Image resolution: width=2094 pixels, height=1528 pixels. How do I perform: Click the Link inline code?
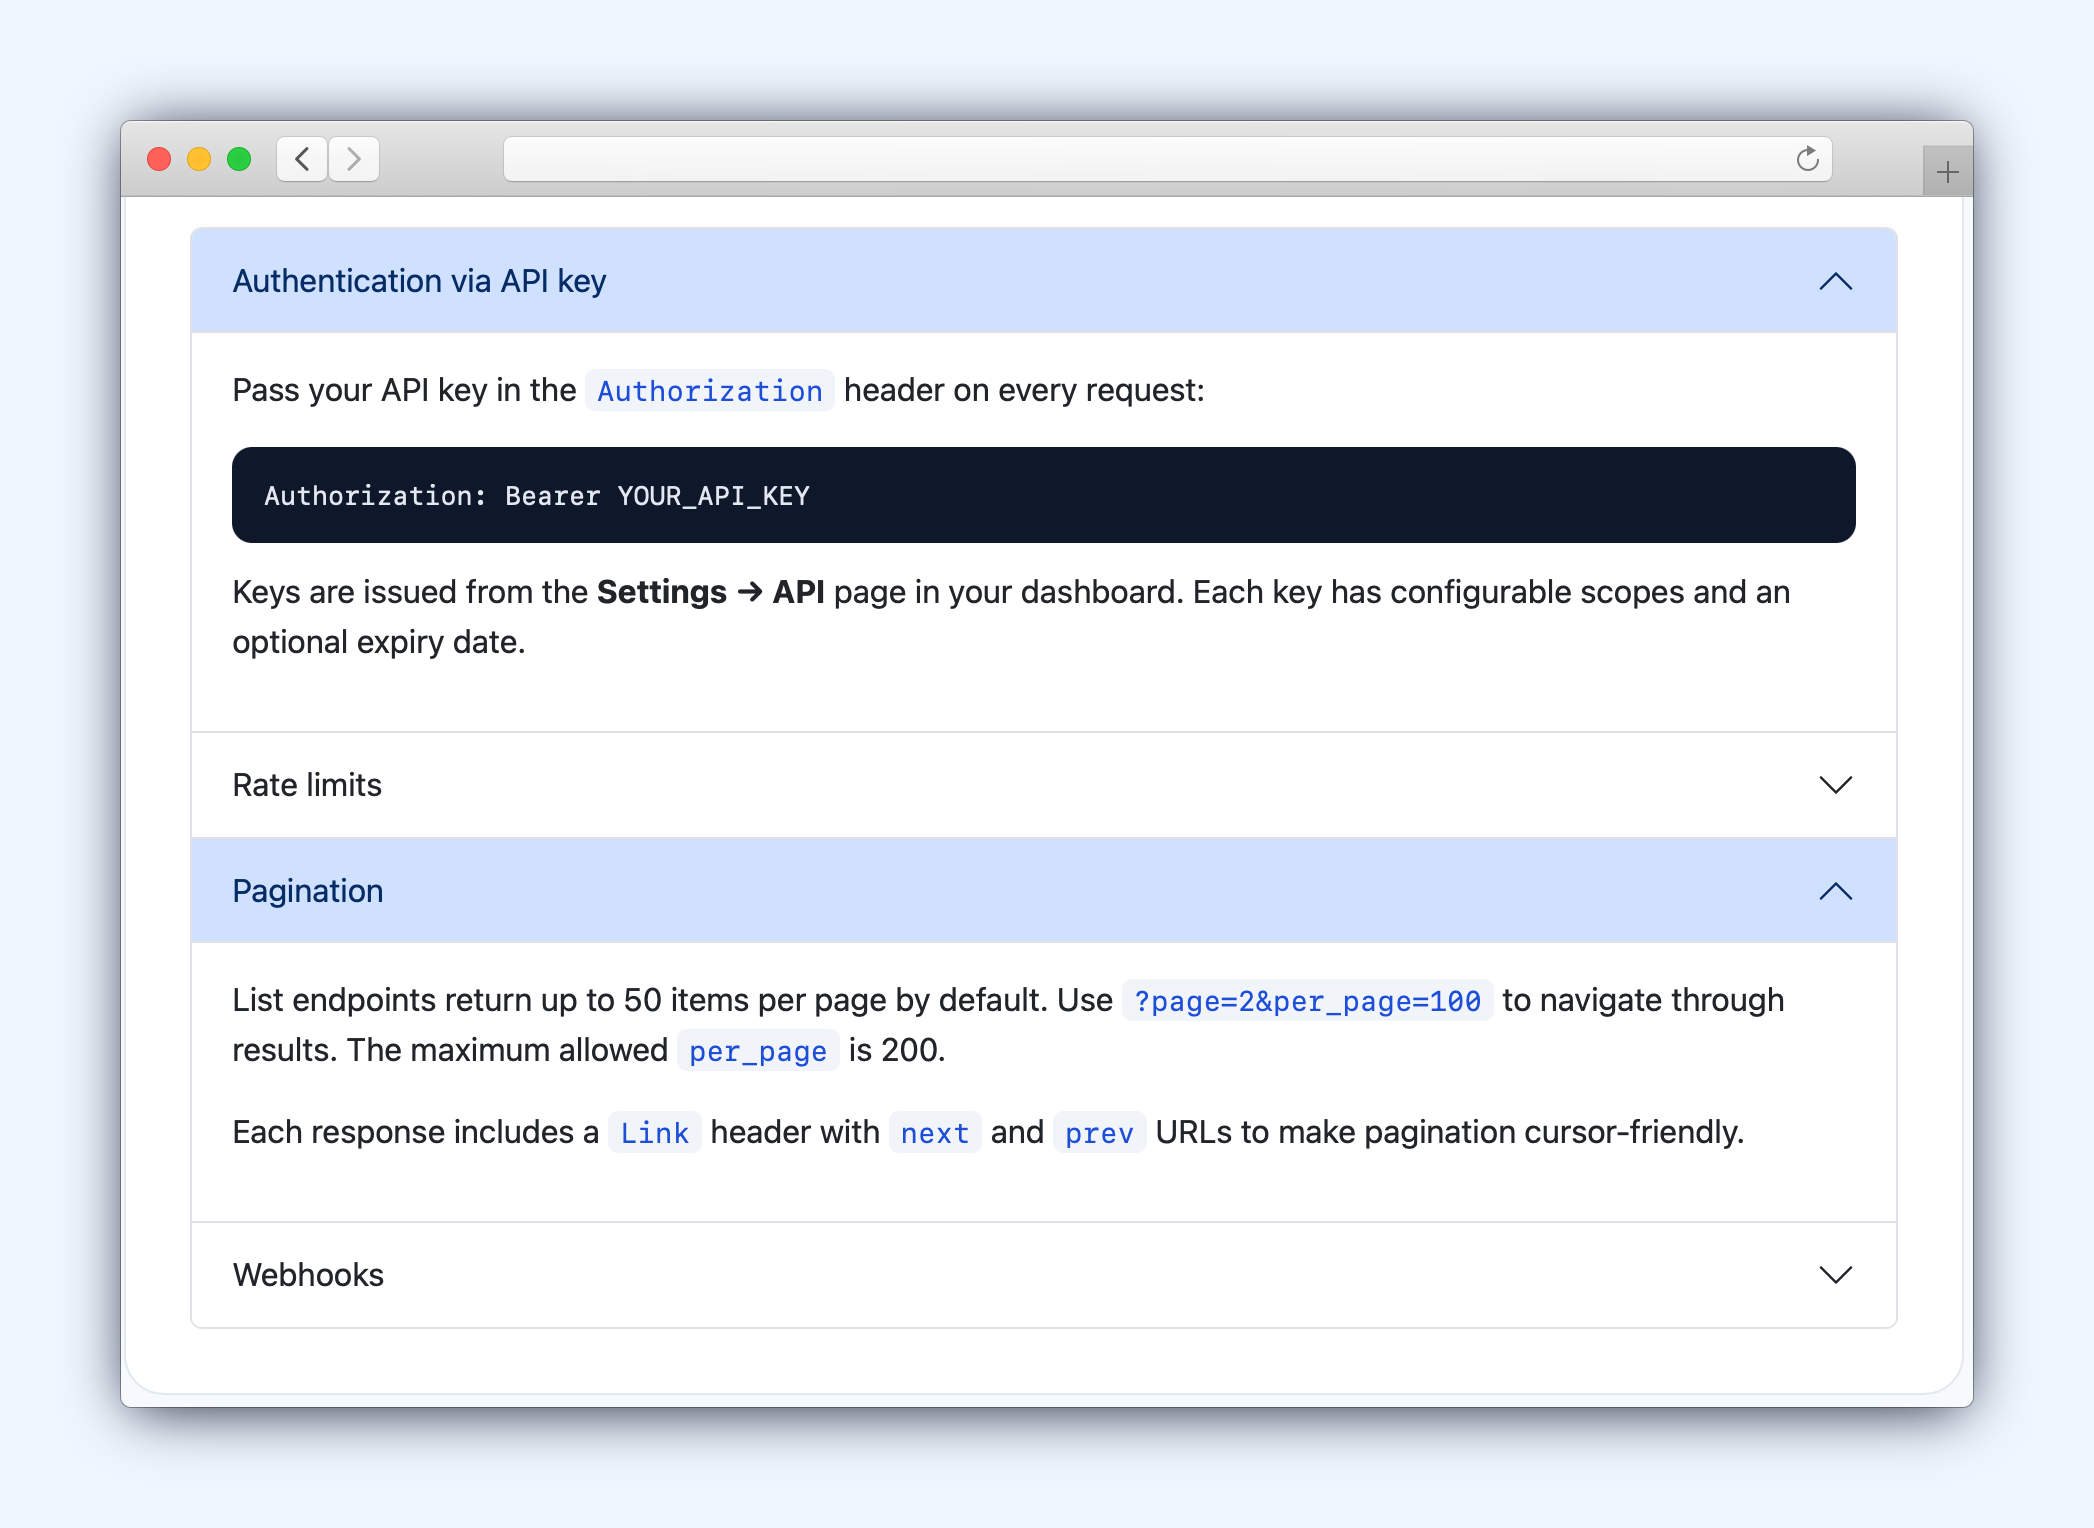(x=655, y=1133)
